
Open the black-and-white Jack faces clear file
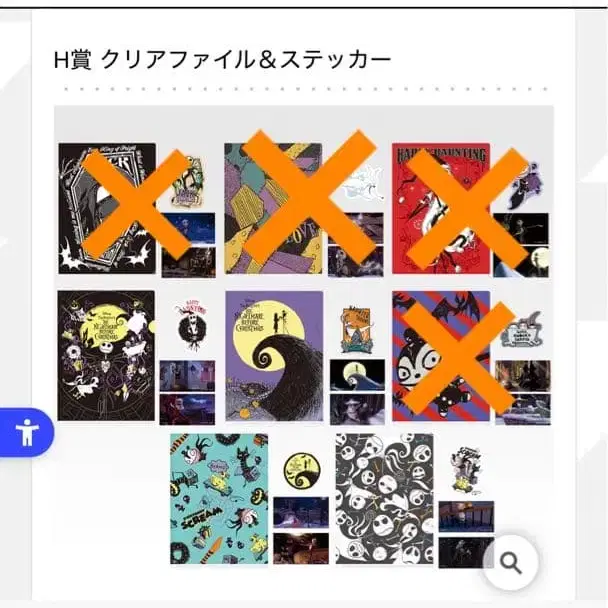tap(385, 499)
